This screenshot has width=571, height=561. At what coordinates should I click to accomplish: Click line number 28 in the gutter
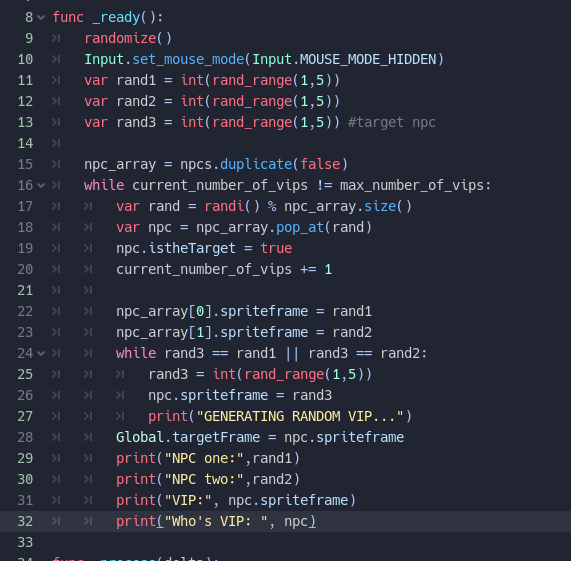[x=25, y=437]
